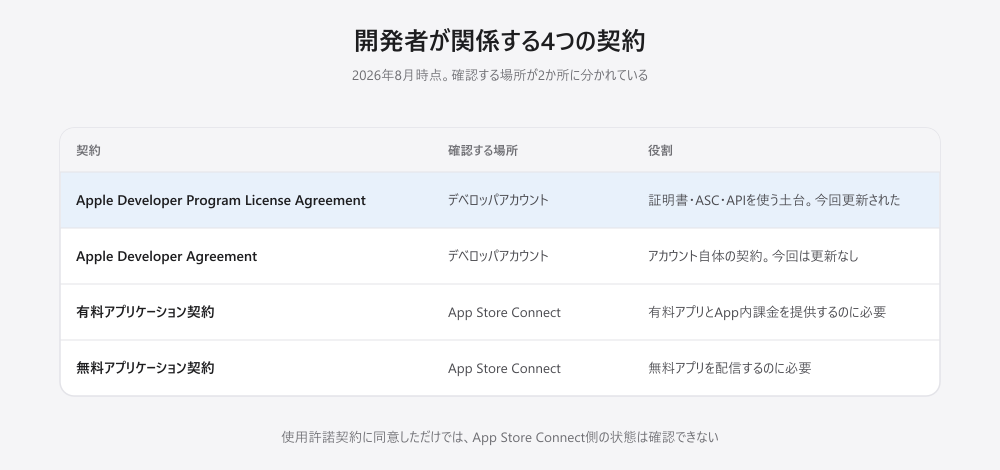The image size is (1000, 470).
Task: Click the 無料アプリを配信するのに必要 cell
Action: 730,369
